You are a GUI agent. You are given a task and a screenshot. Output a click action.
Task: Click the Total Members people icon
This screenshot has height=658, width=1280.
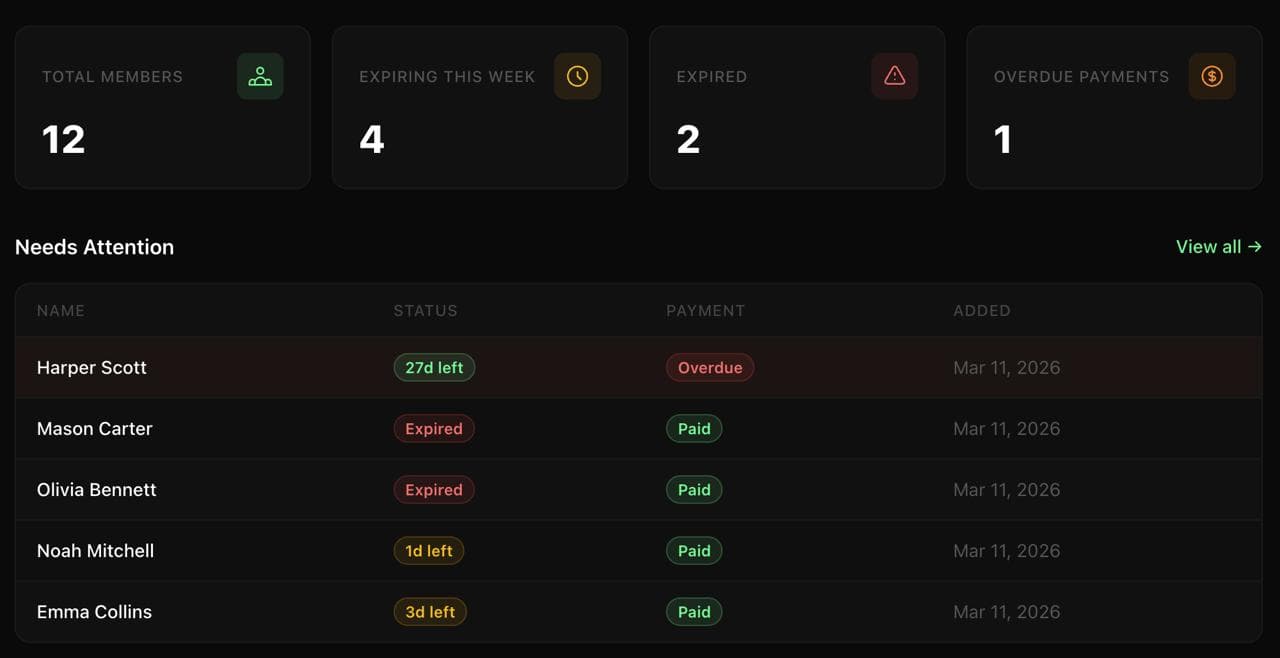(260, 76)
